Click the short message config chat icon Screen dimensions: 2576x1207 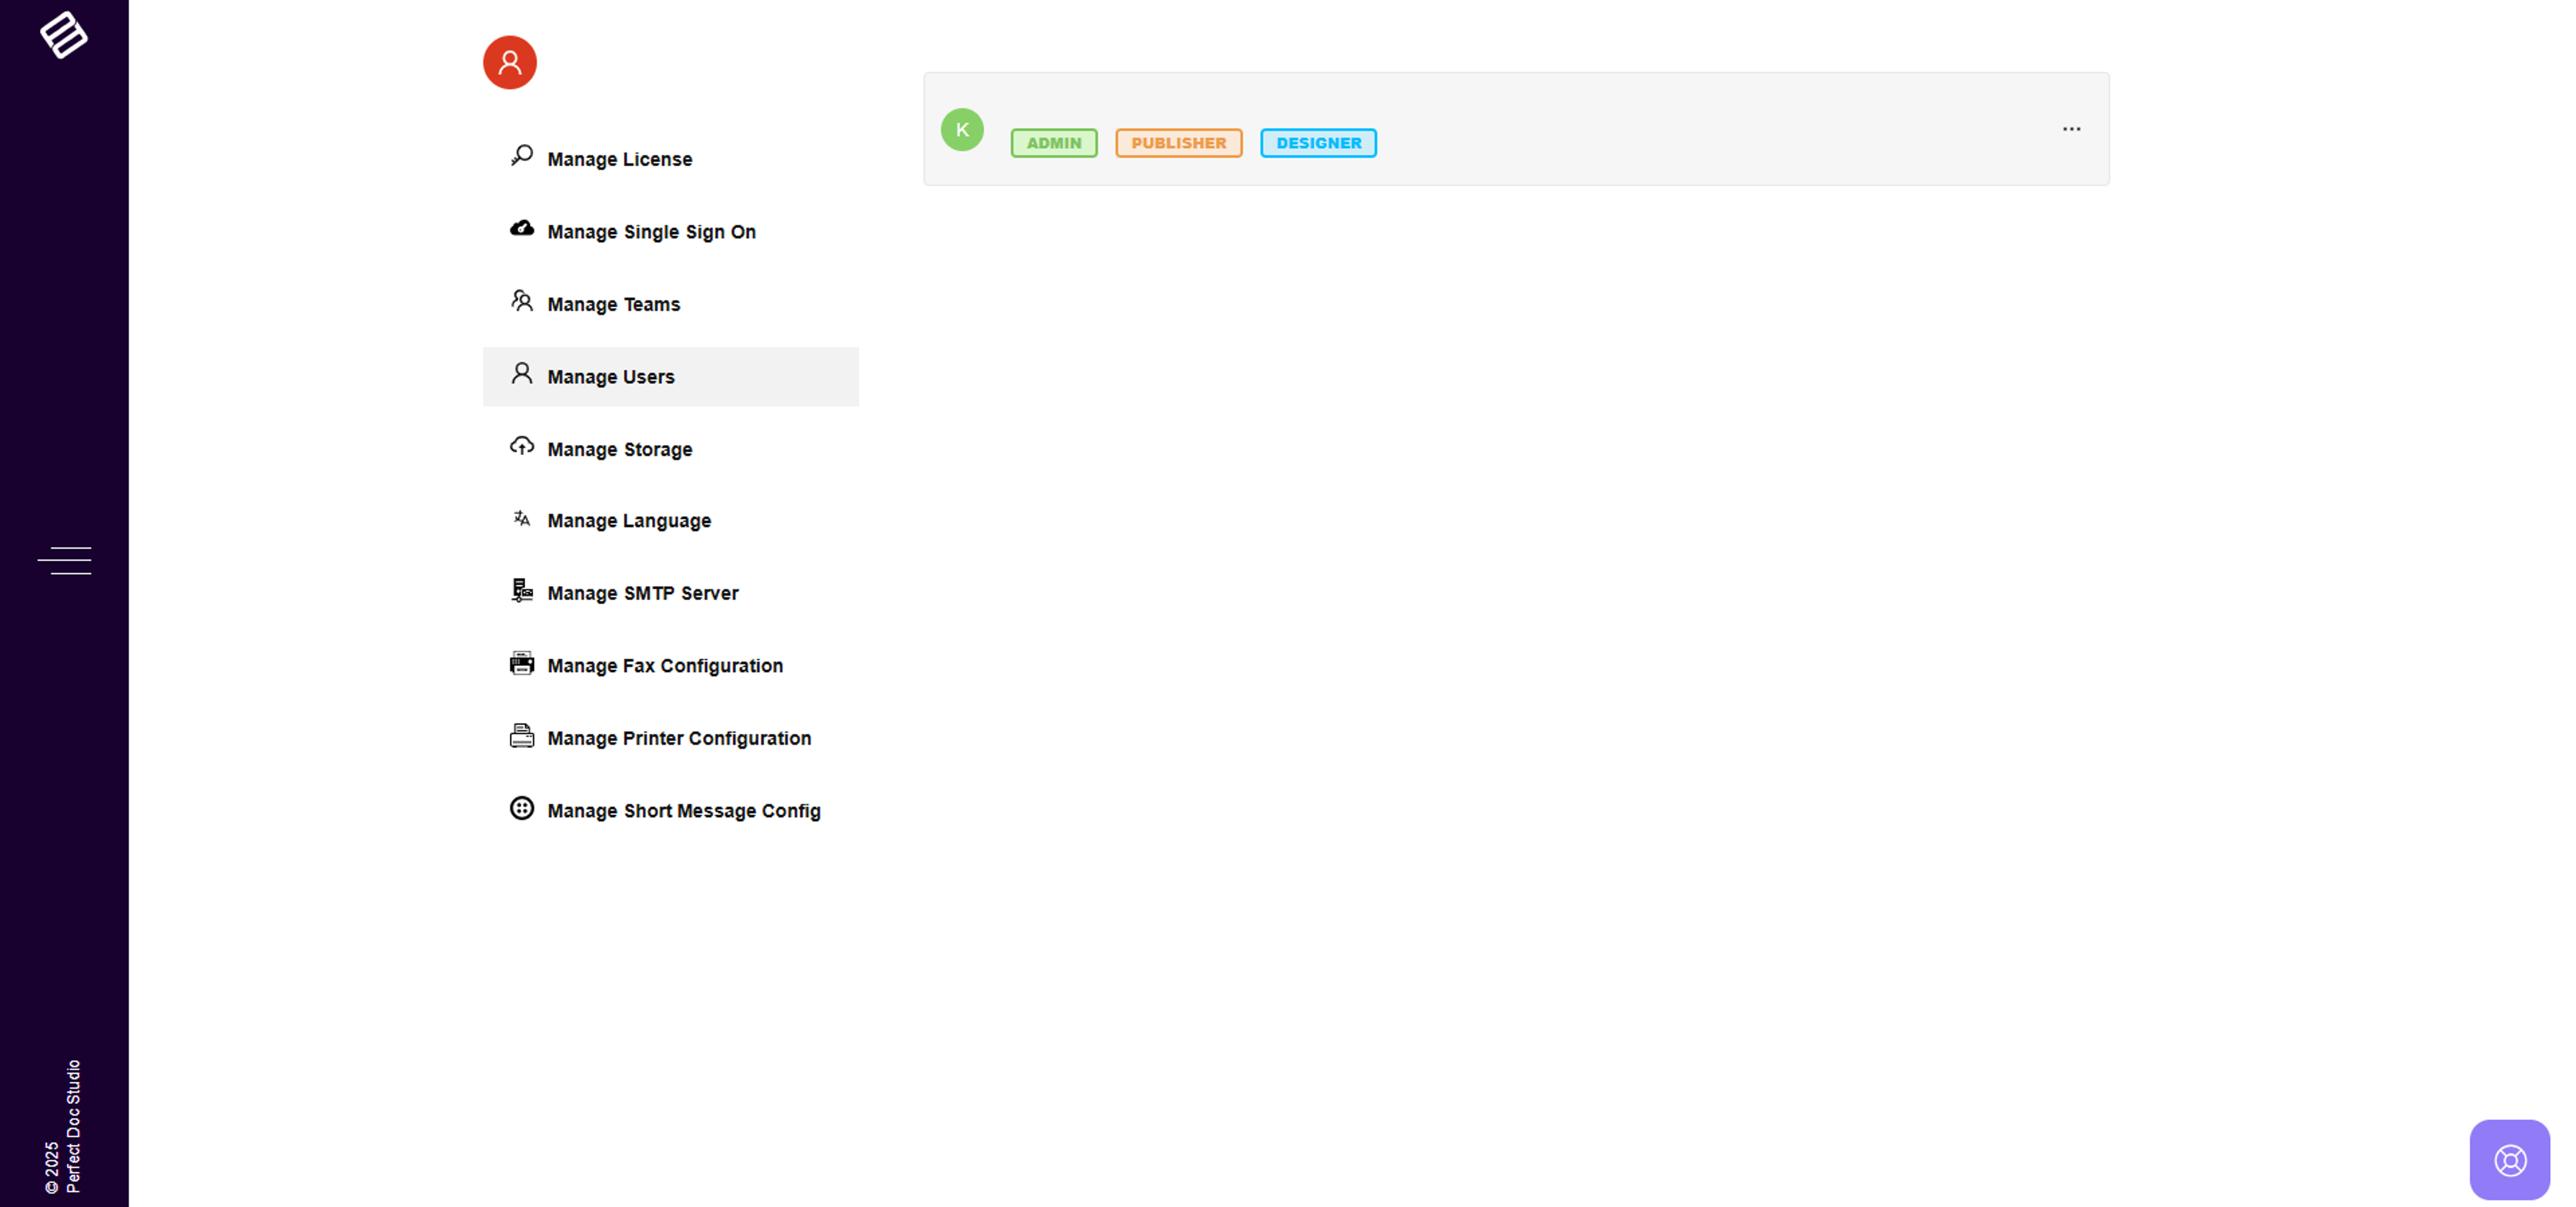[522, 809]
